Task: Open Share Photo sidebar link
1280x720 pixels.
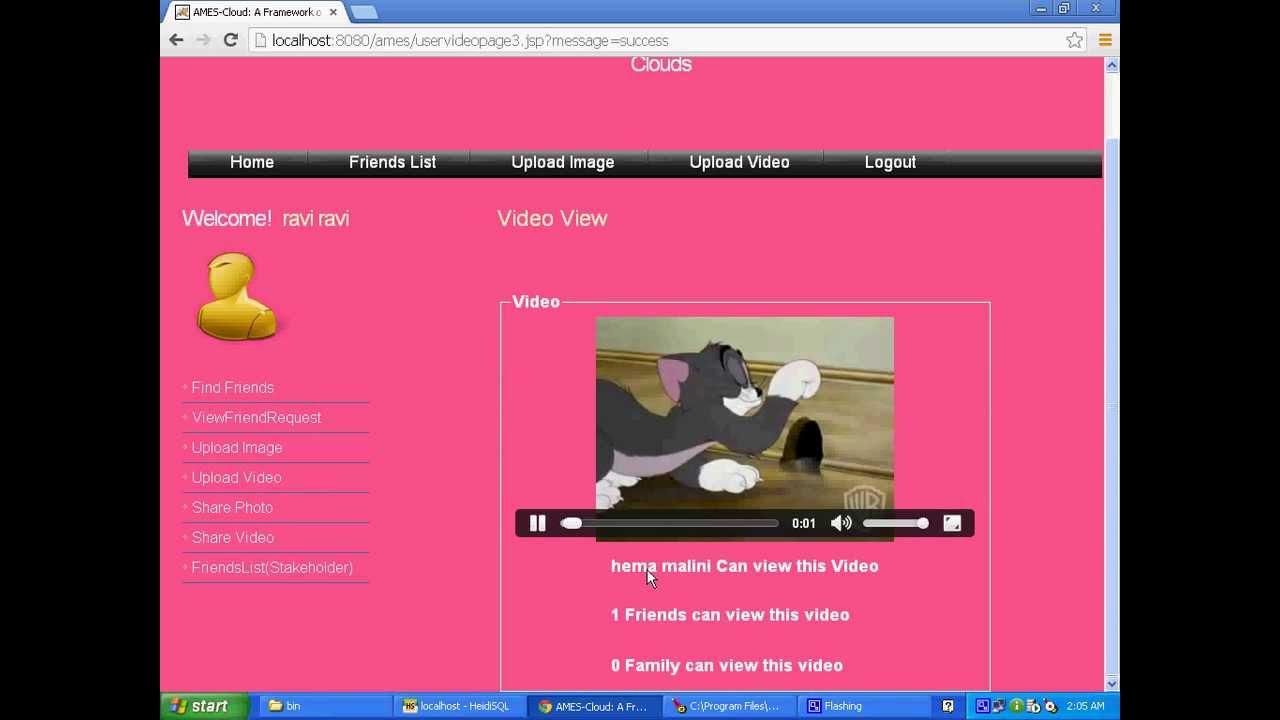Action: pyautogui.click(x=232, y=508)
